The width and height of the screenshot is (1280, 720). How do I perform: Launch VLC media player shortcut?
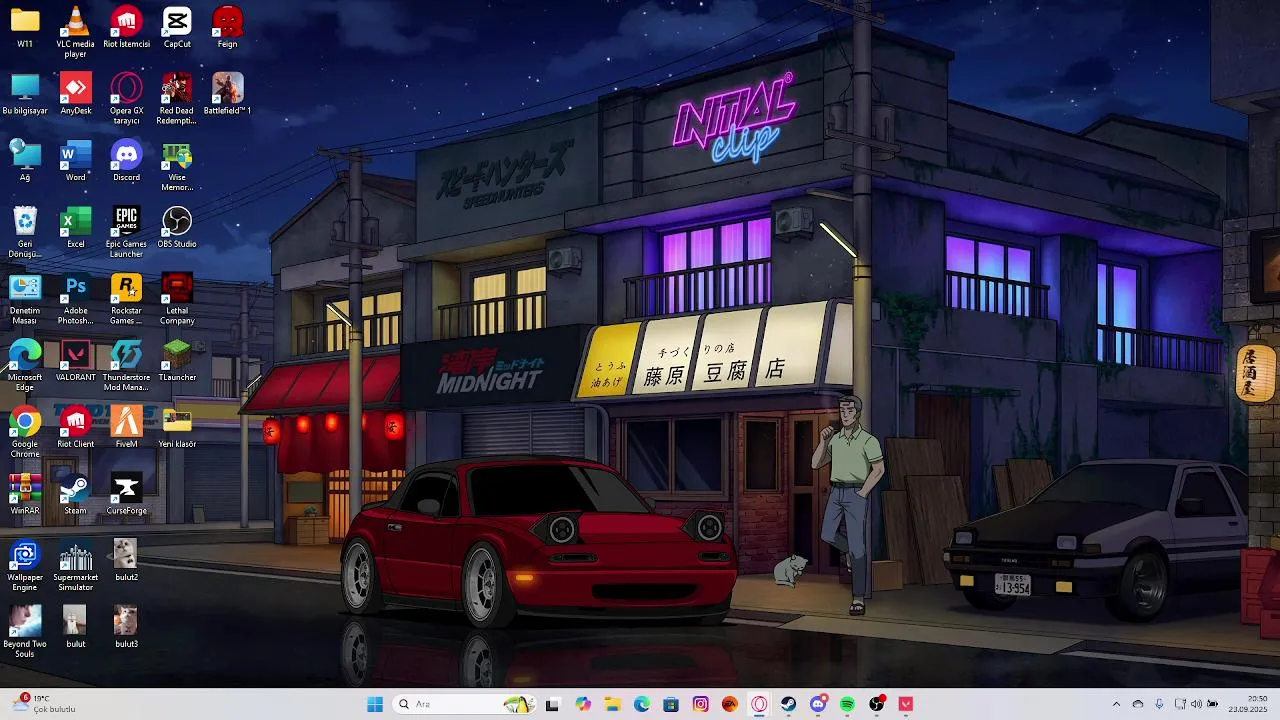[76, 31]
